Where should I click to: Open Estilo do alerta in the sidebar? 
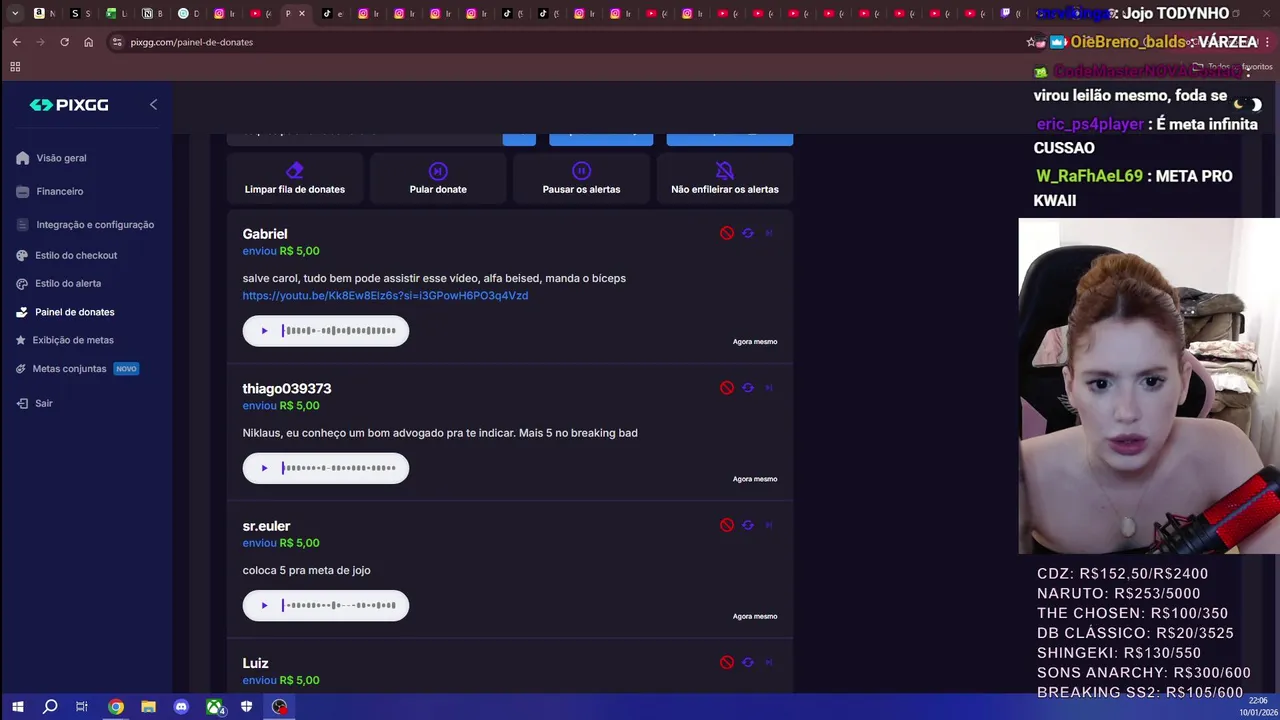coord(59,283)
